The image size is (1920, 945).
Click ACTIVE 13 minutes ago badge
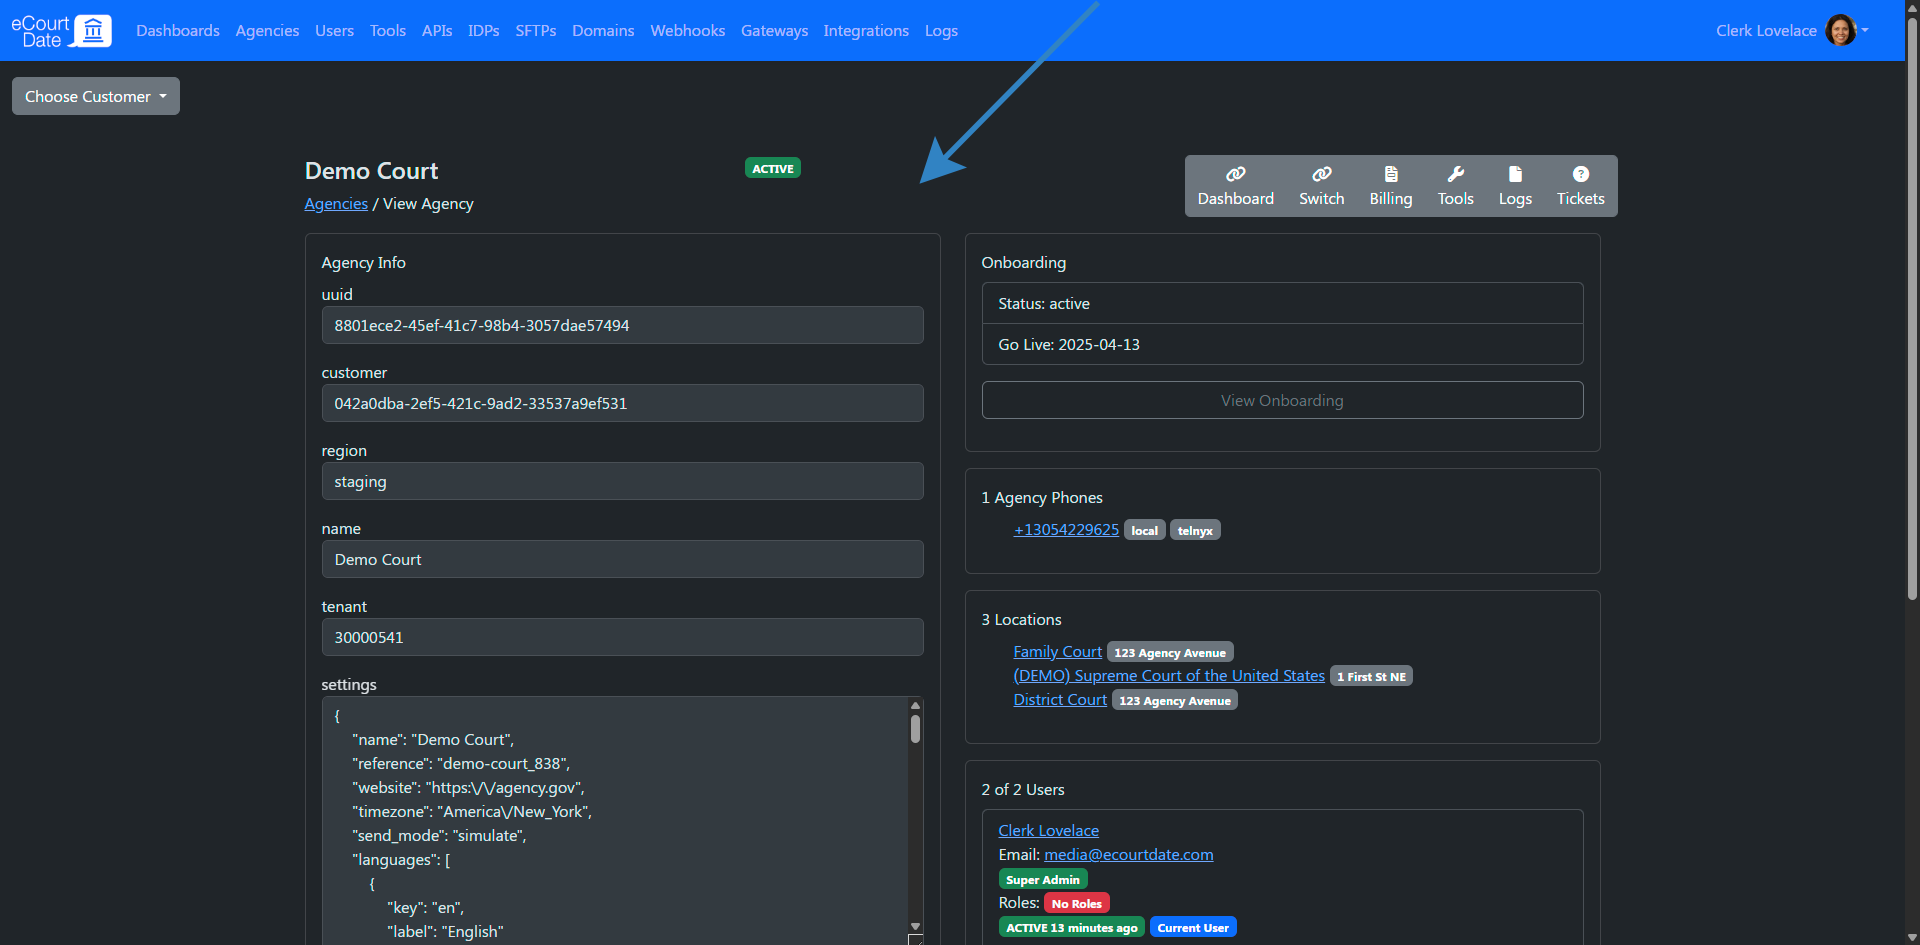pyautogui.click(x=1071, y=927)
